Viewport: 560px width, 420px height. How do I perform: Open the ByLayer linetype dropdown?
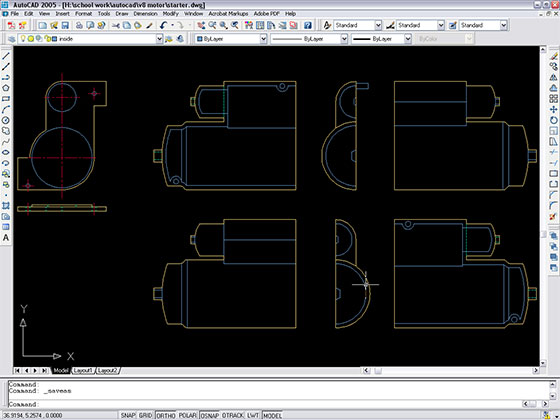point(309,39)
